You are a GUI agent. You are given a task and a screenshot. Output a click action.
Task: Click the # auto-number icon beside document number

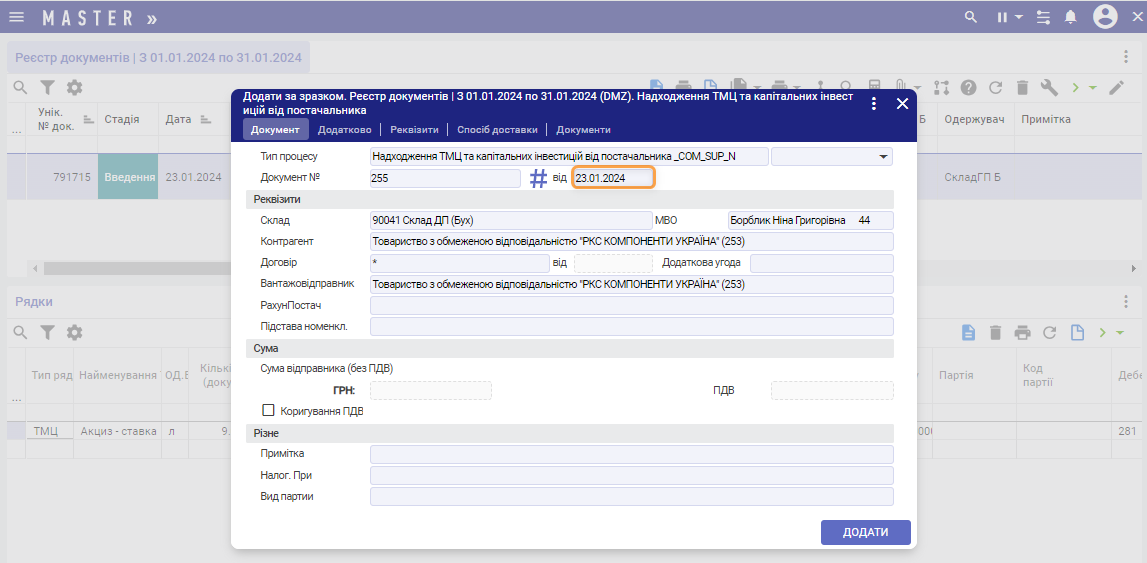(x=538, y=178)
